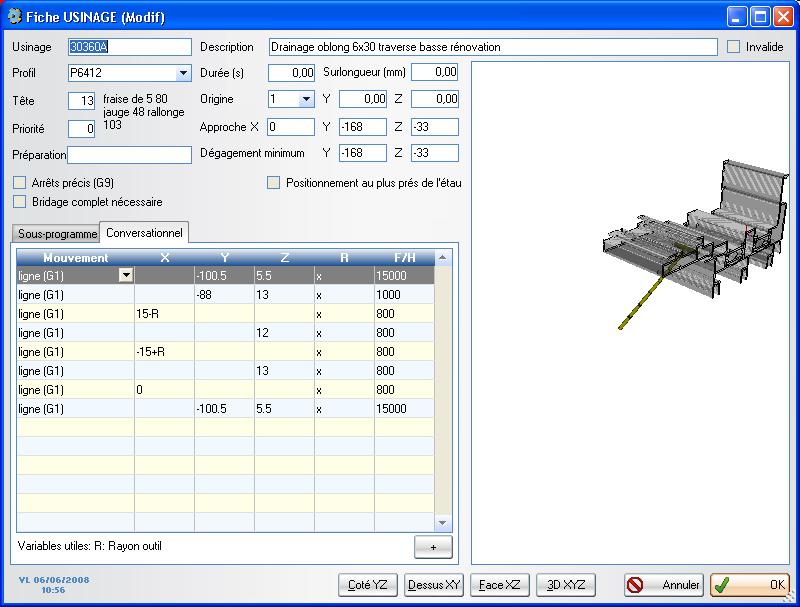The height and width of the screenshot is (607, 800).
Task: Maximize the Fiche USINAGE window
Action: [x=760, y=17]
